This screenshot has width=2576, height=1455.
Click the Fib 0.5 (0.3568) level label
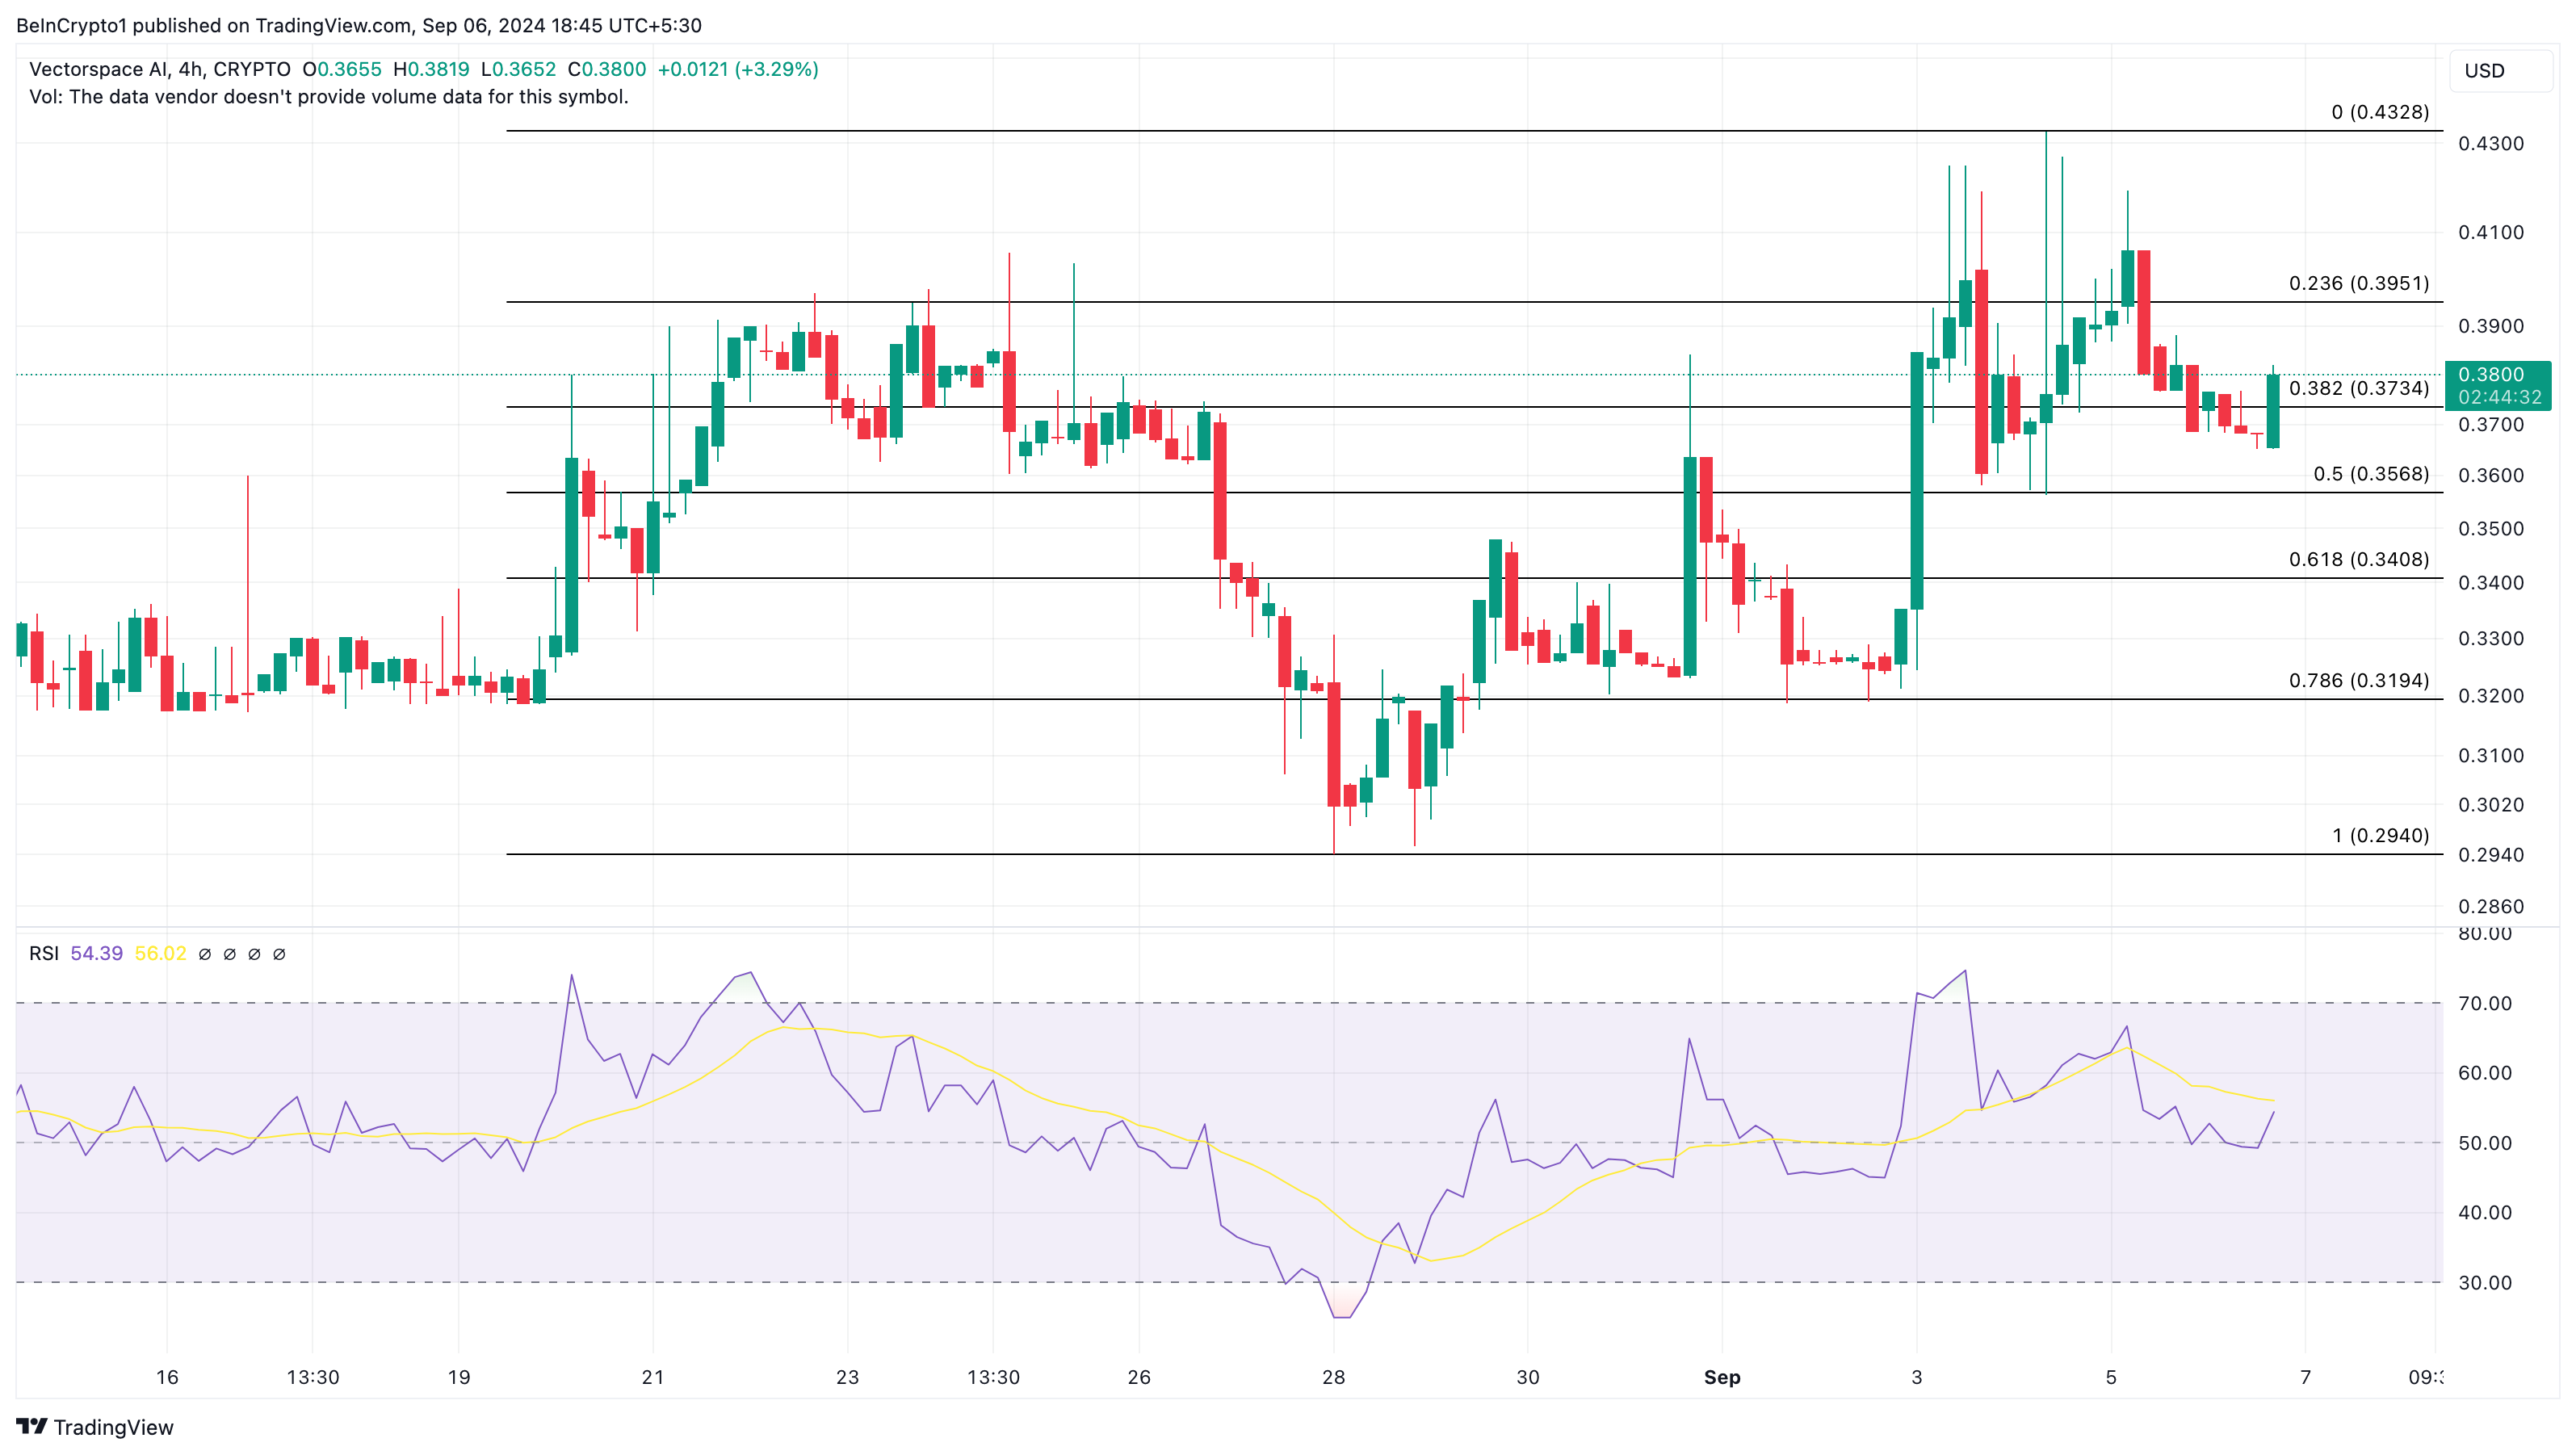pos(2370,474)
